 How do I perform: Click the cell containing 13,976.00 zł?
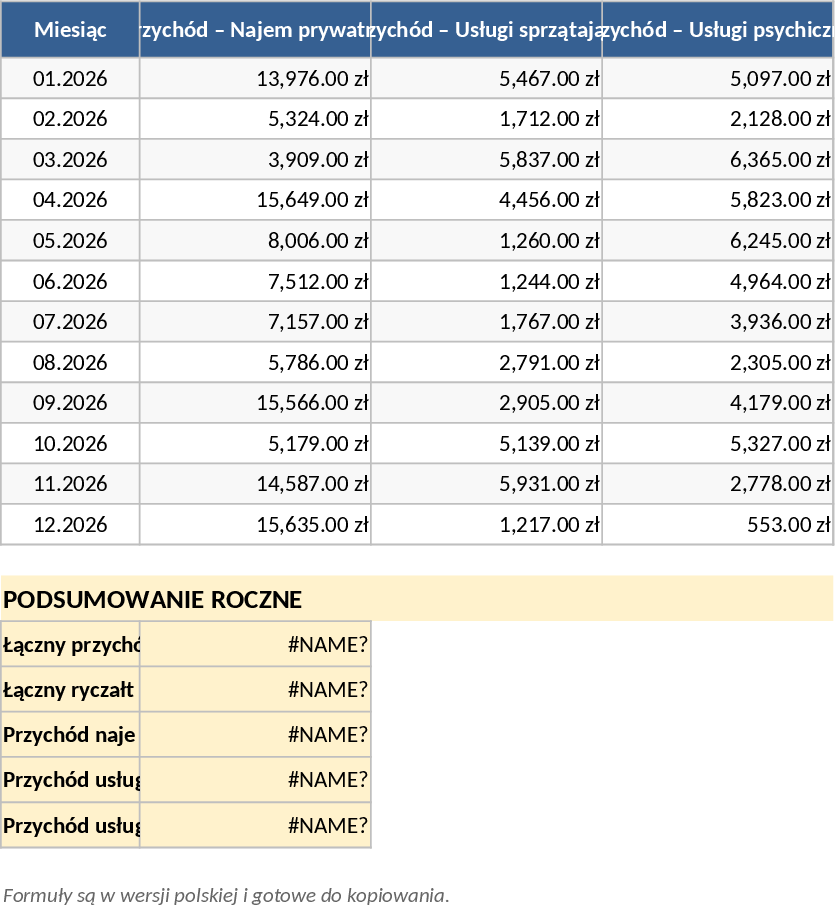255,79
